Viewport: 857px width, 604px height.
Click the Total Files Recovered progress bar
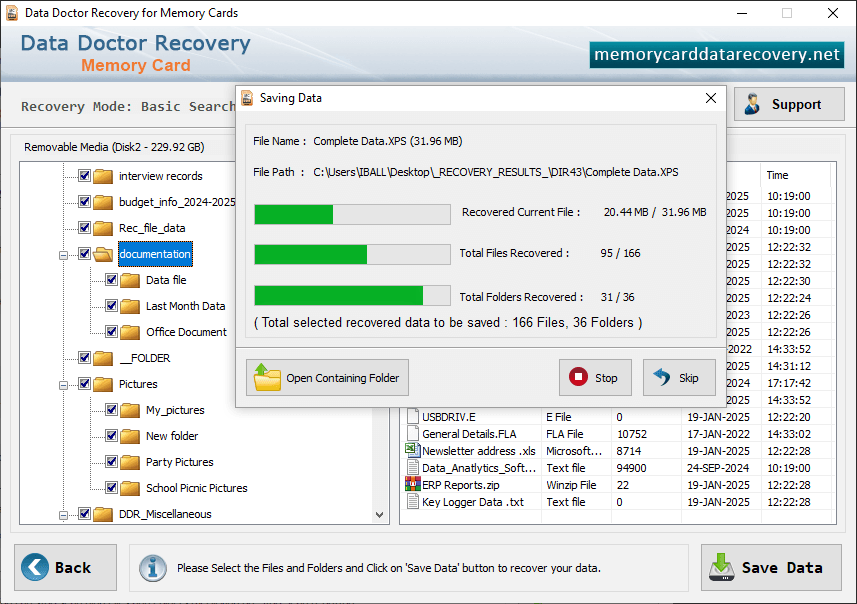click(353, 255)
